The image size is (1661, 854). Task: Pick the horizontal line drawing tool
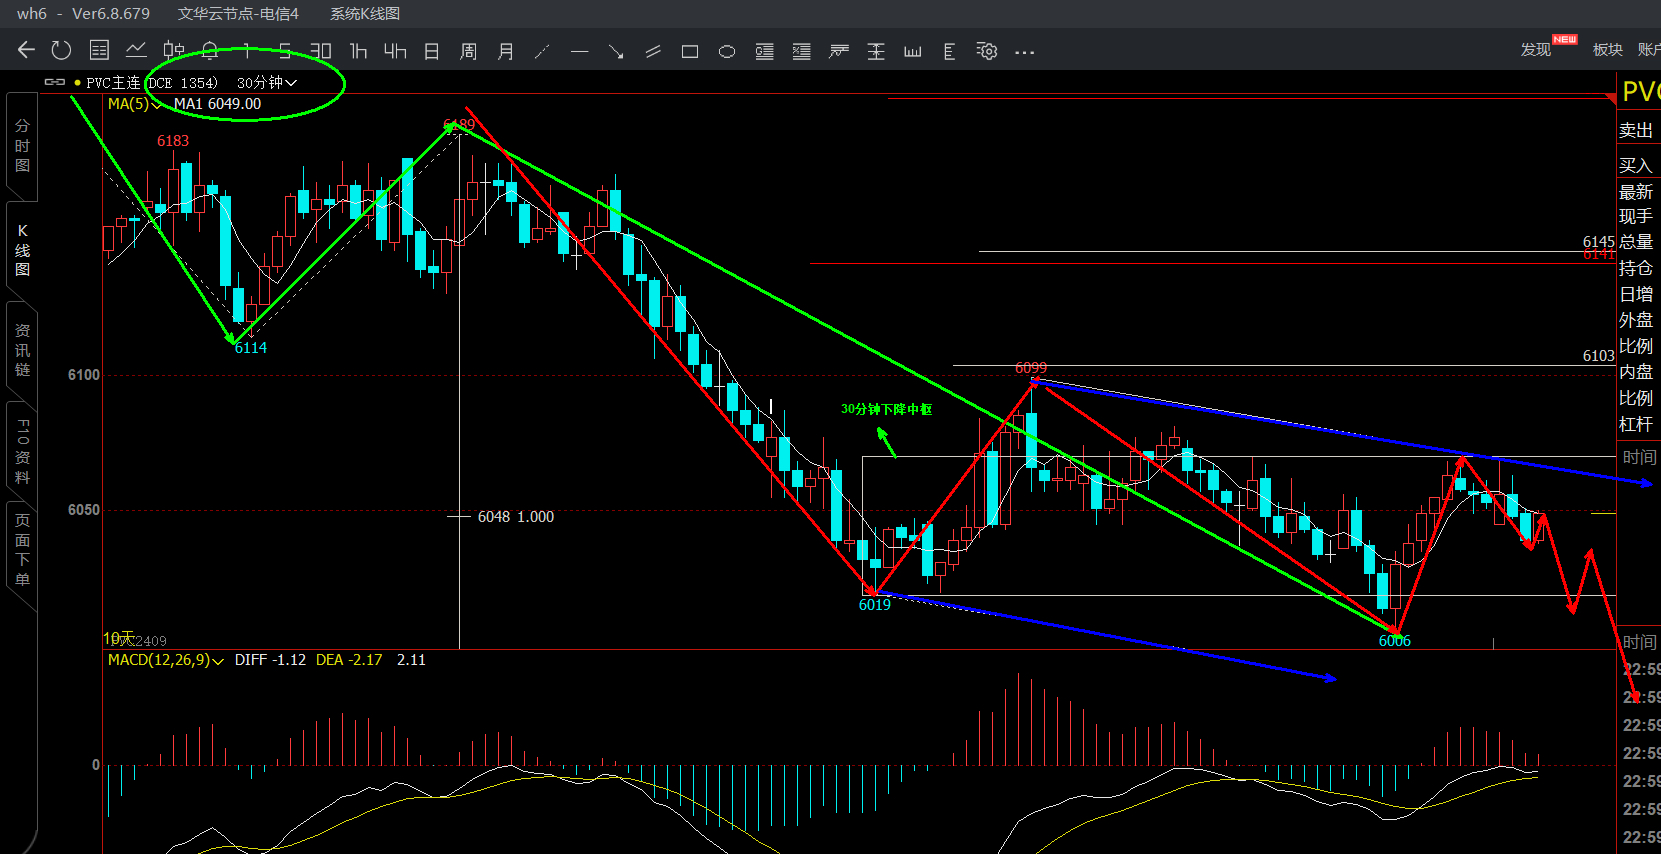tap(580, 51)
